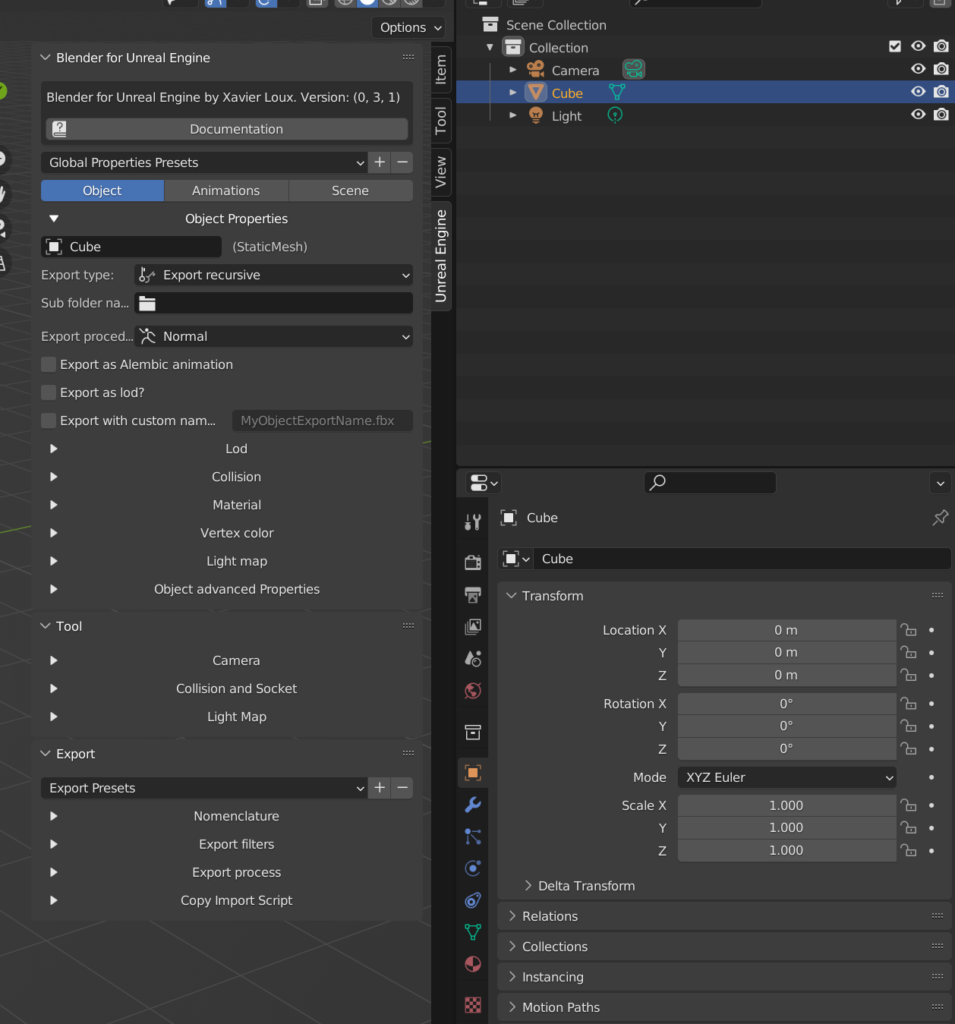
Task: Open the View sidebar tab
Action: pyautogui.click(x=441, y=172)
